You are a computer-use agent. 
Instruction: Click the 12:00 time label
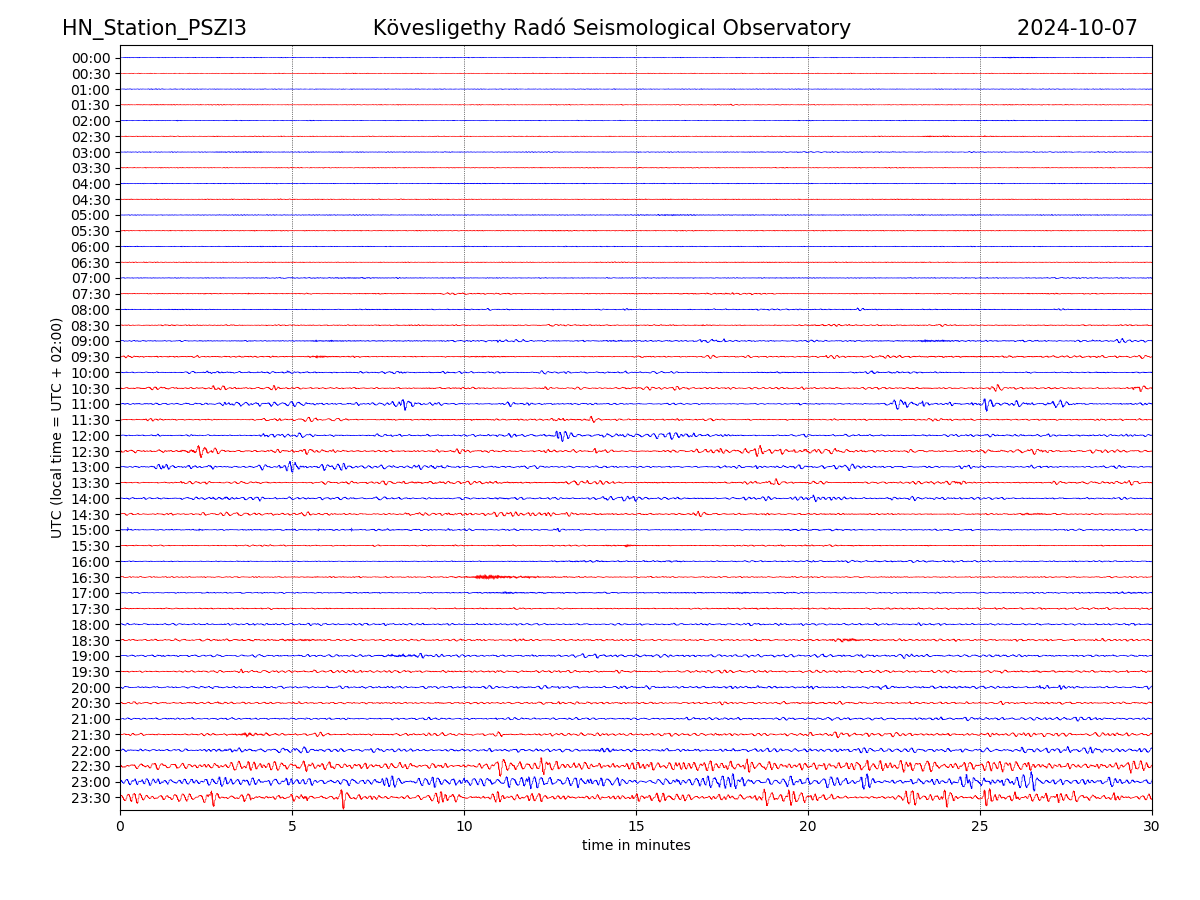point(91,436)
